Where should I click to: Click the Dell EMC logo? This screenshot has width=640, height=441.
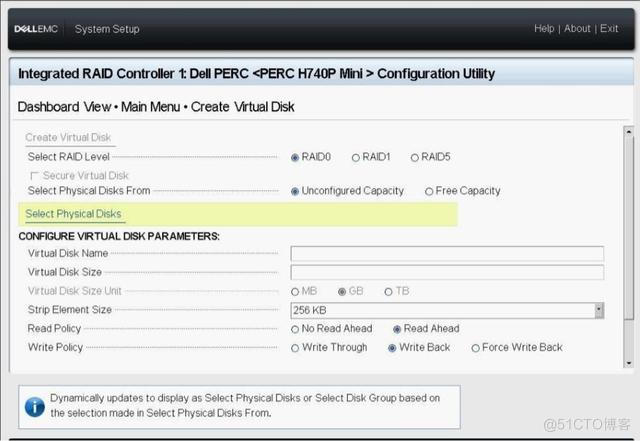[x=37, y=29]
